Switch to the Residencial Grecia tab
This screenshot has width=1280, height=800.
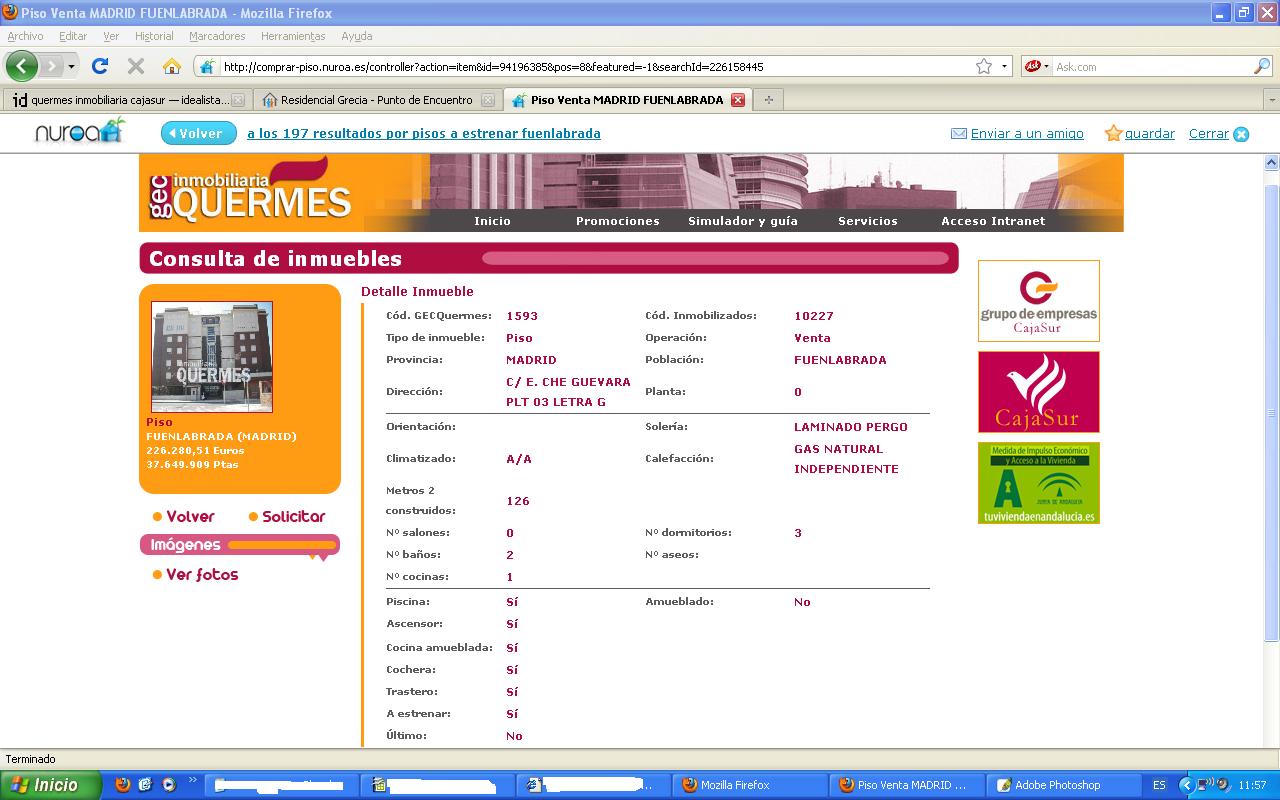pyautogui.click(x=376, y=100)
